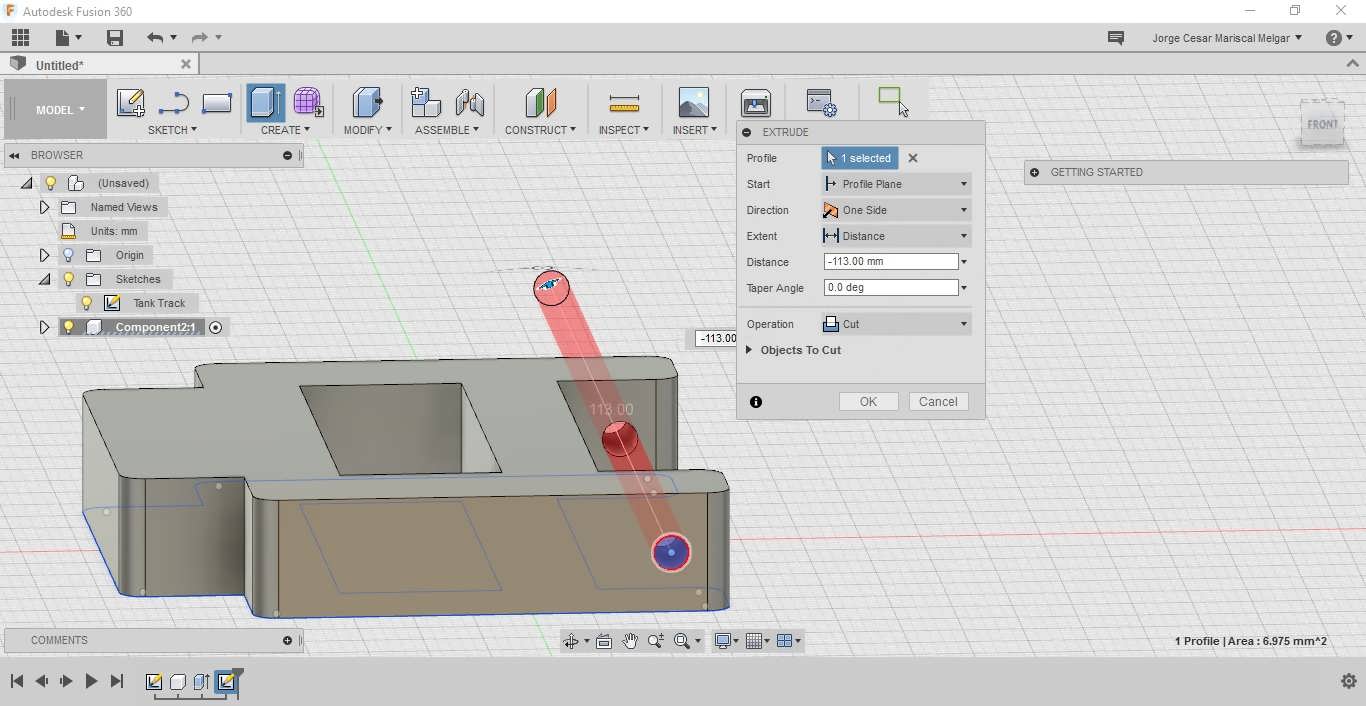This screenshot has height=706, width=1366.
Task: Click the Pan hand tool
Action: click(630, 641)
